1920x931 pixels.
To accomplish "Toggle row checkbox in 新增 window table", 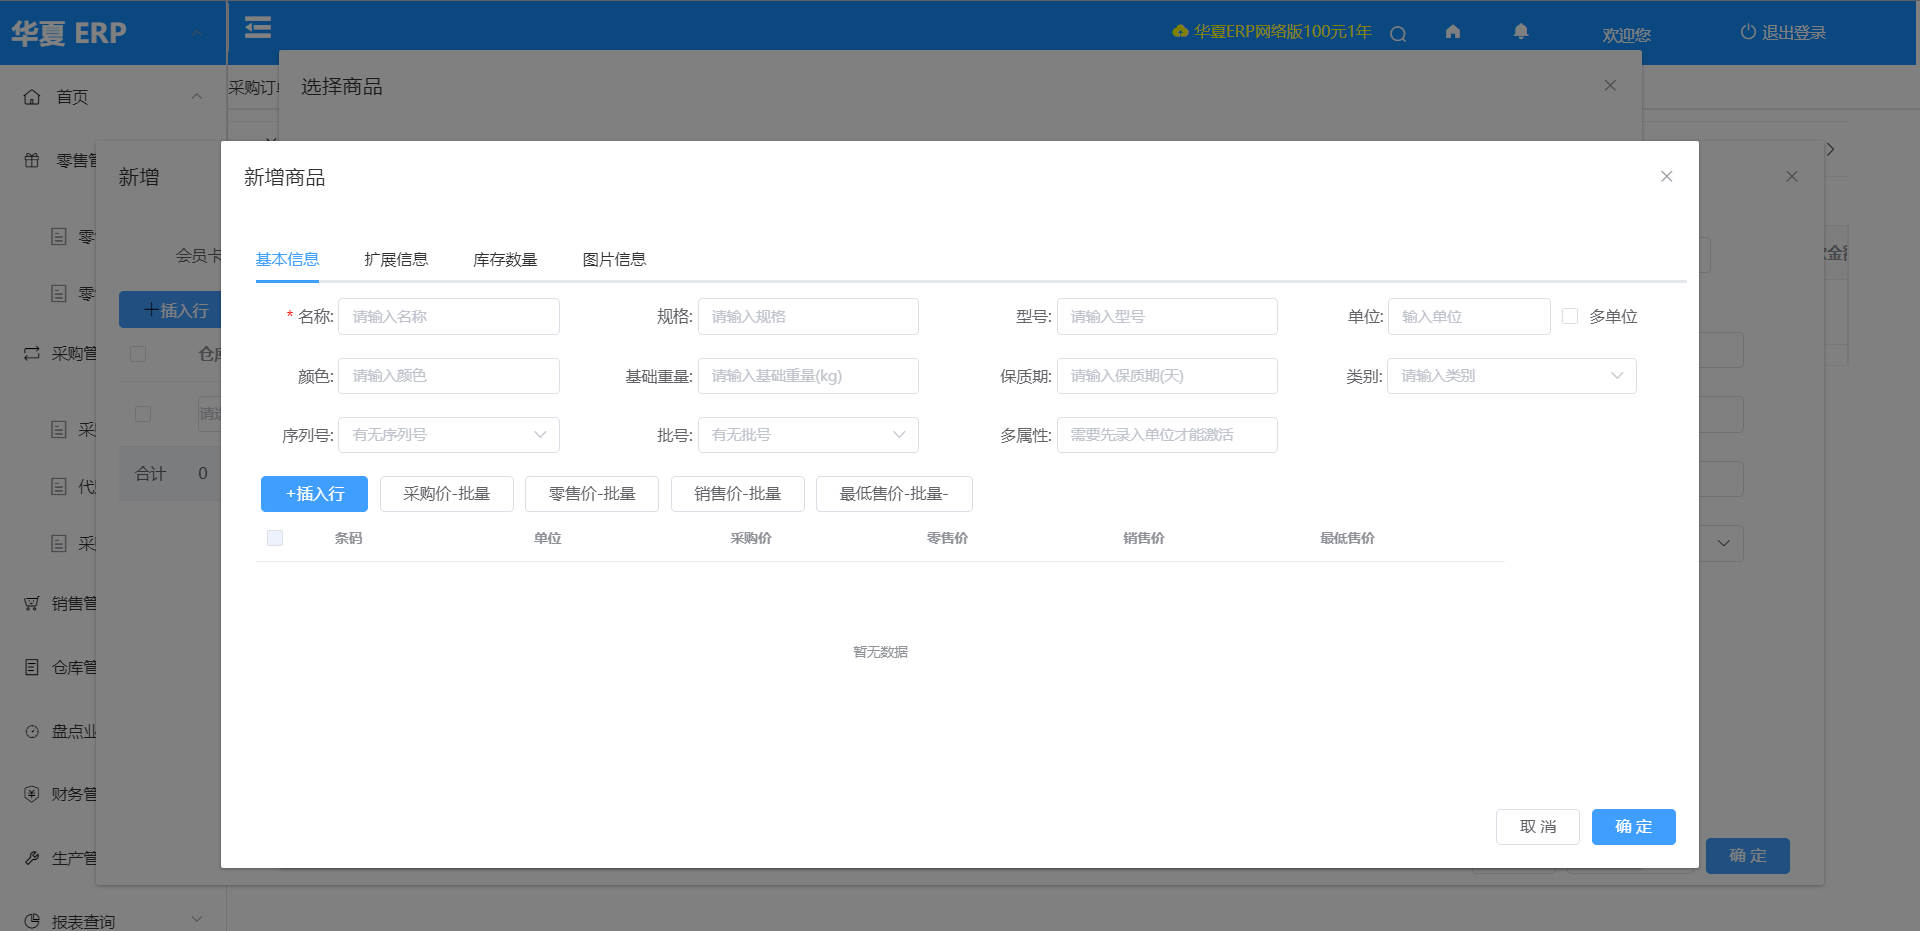I will point(143,414).
